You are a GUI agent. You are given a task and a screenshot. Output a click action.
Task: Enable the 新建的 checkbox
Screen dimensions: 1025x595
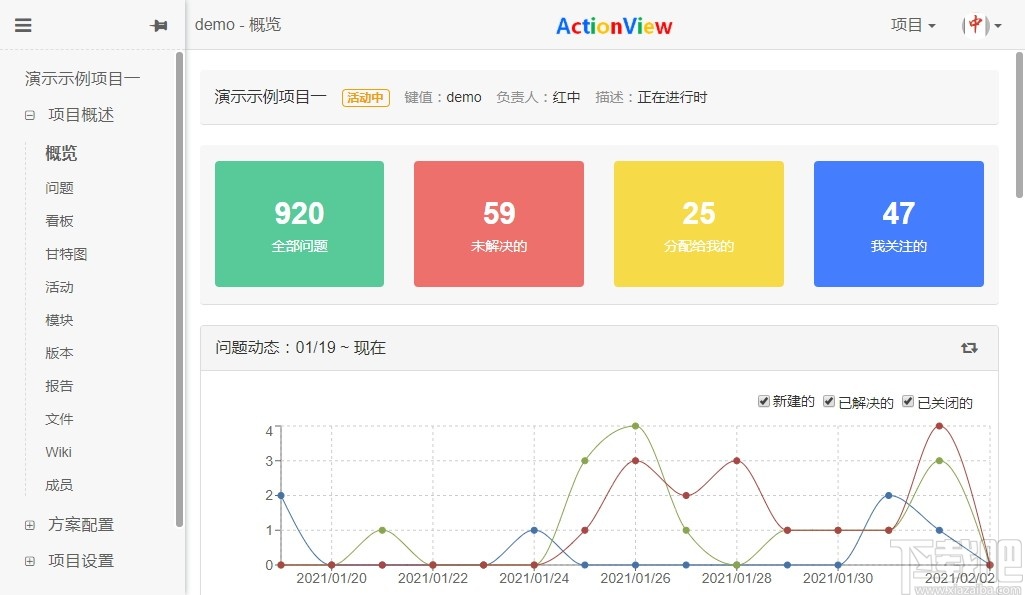pyautogui.click(x=763, y=400)
